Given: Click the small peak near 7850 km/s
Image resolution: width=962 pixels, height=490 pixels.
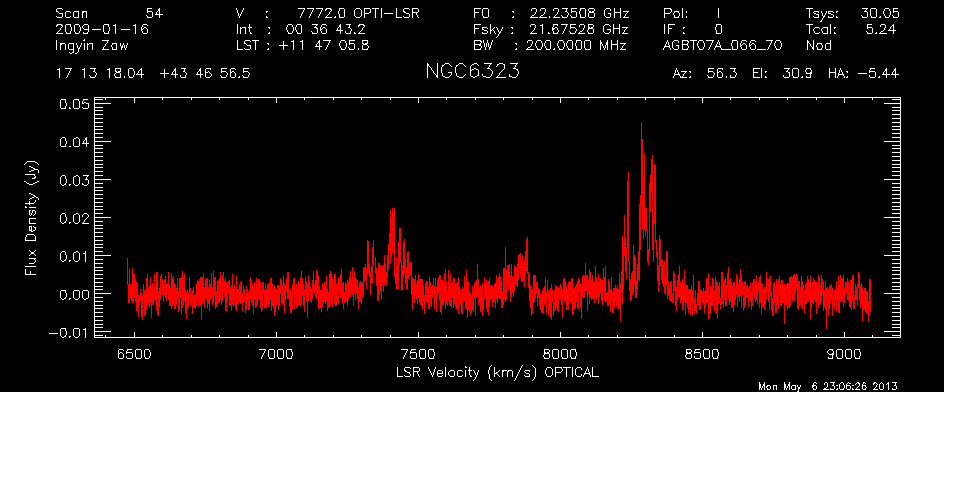Looking at the screenshot, I should (x=524, y=243).
